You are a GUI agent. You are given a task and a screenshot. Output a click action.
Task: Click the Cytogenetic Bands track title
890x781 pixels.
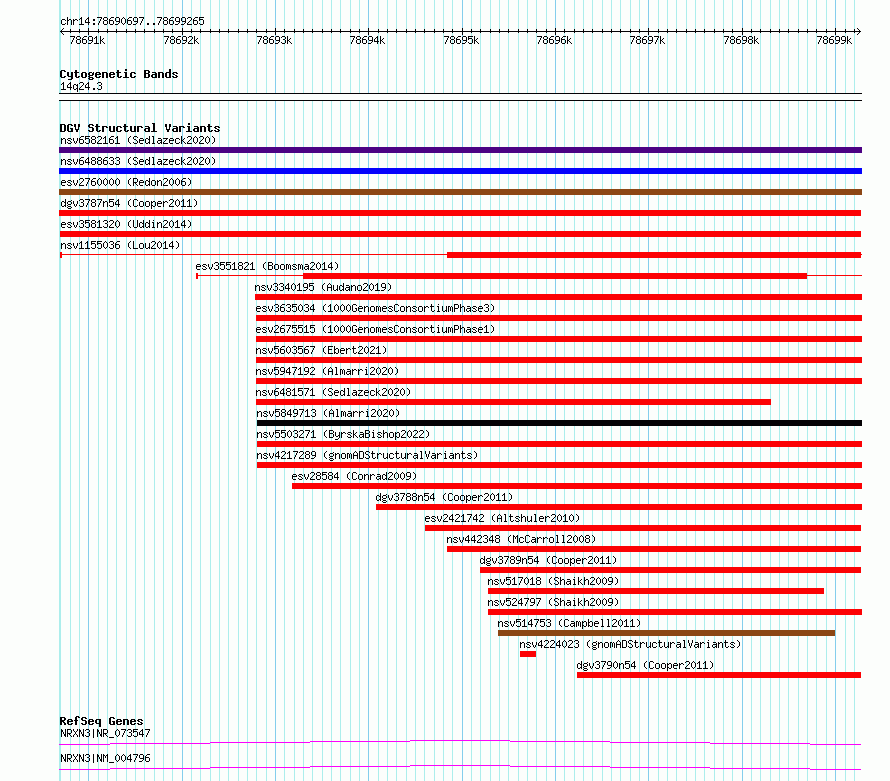[119, 74]
